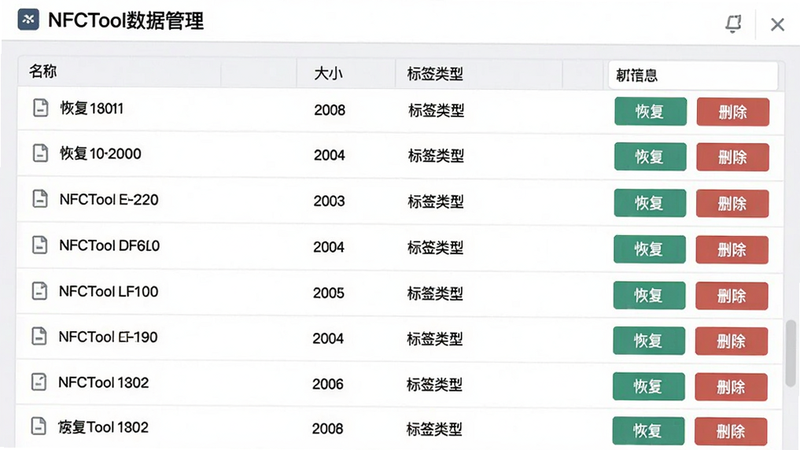Restore the NFCTool DF6L0 entry

(x=649, y=249)
